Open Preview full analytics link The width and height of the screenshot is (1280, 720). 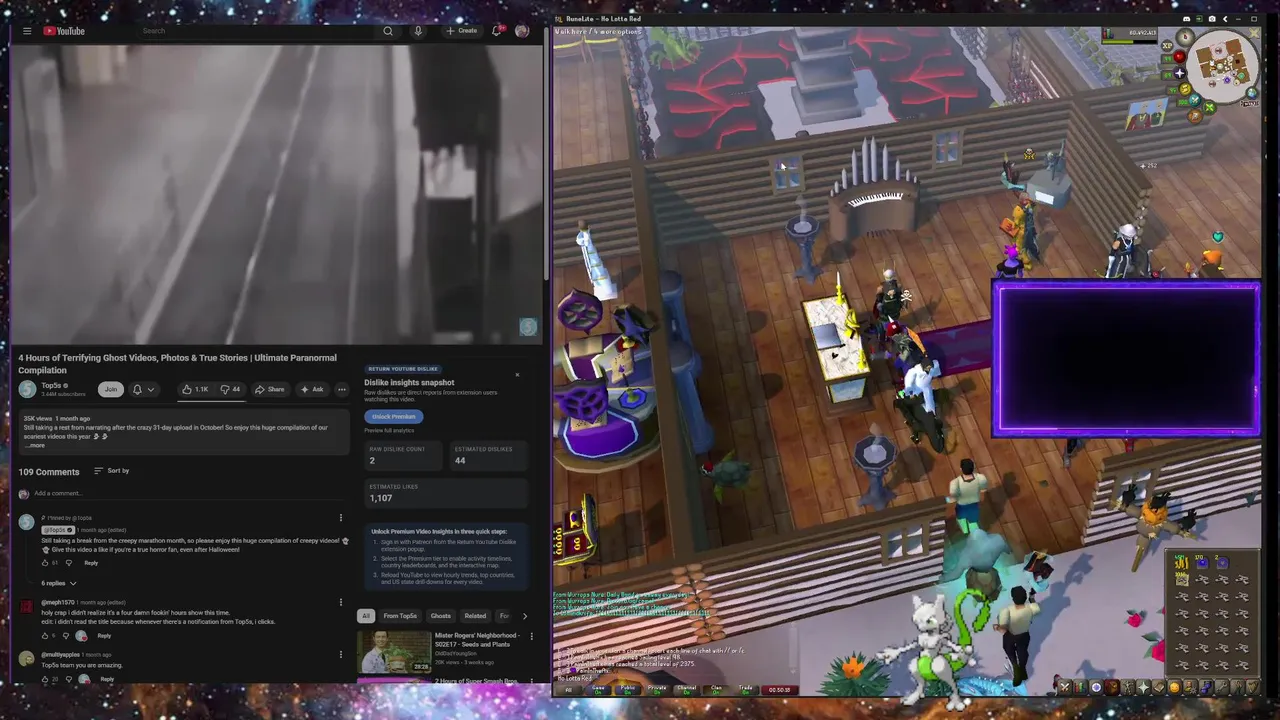(389, 430)
